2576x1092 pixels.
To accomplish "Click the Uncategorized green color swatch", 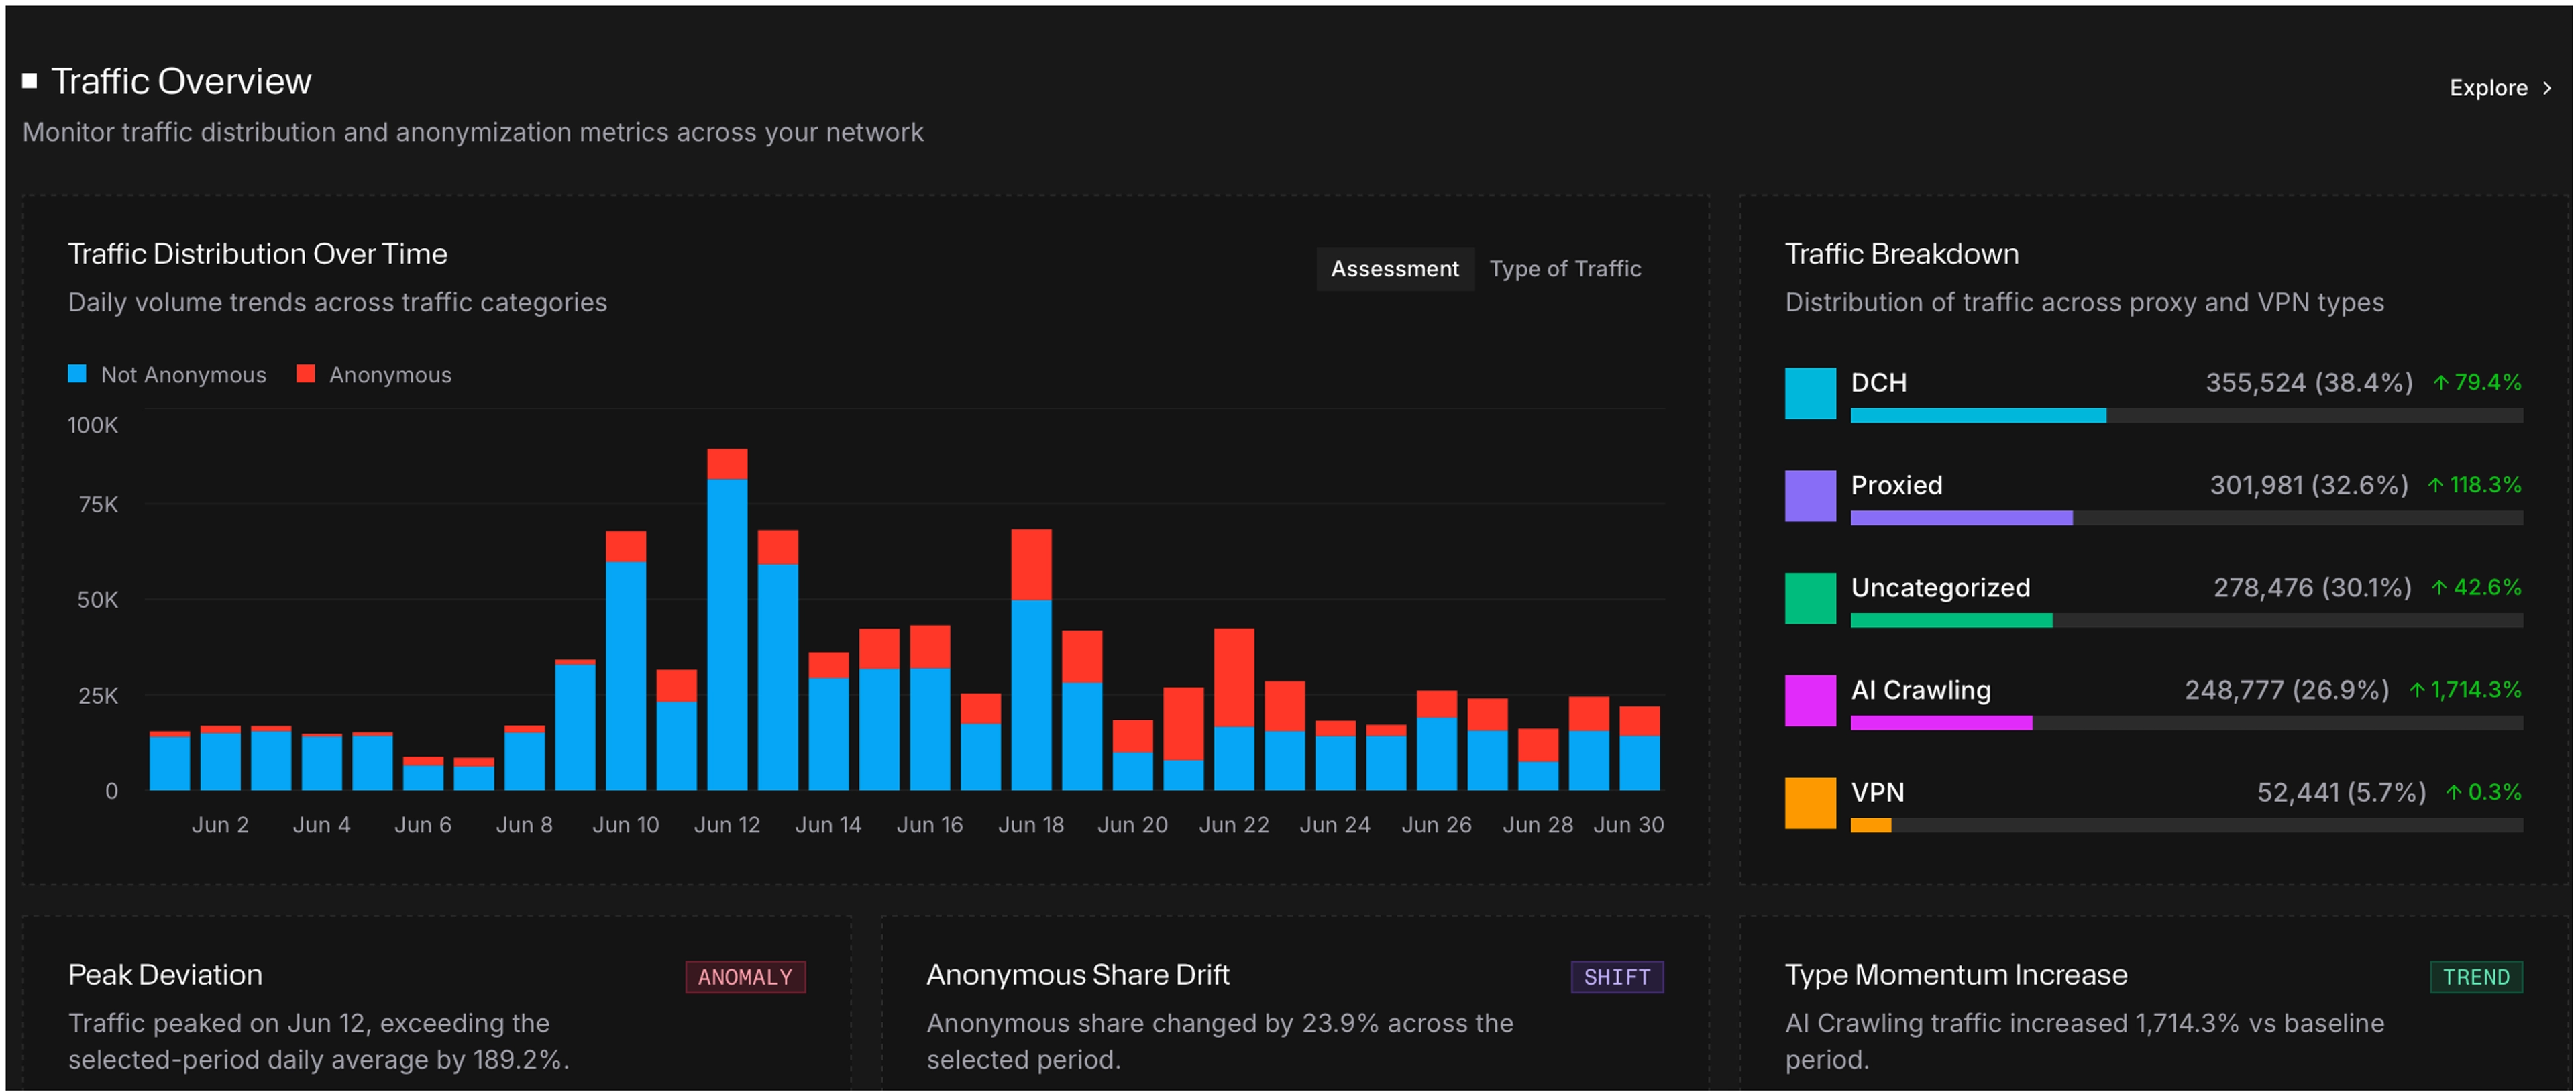I will [1810, 598].
